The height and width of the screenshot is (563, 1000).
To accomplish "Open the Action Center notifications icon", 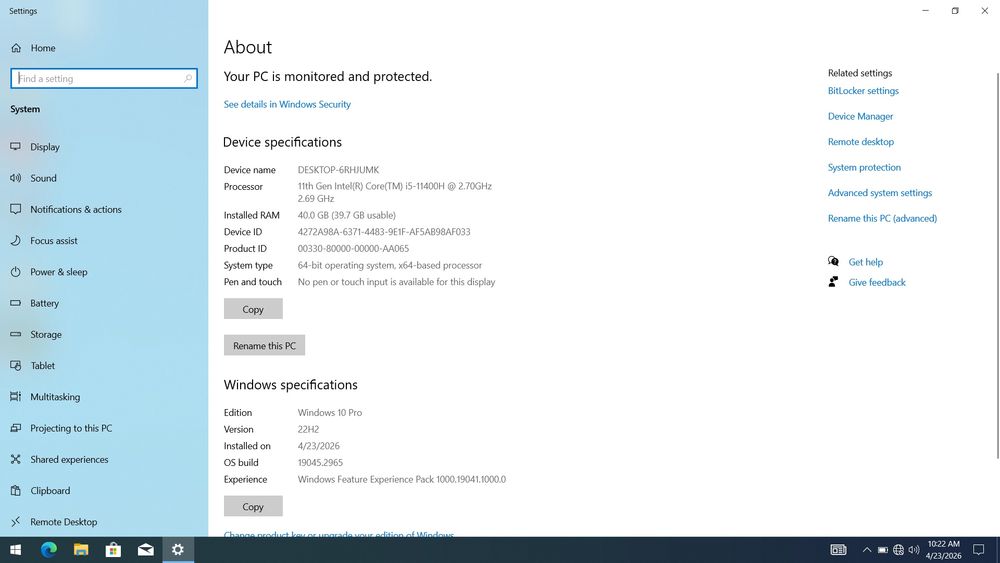I will click(x=978, y=550).
